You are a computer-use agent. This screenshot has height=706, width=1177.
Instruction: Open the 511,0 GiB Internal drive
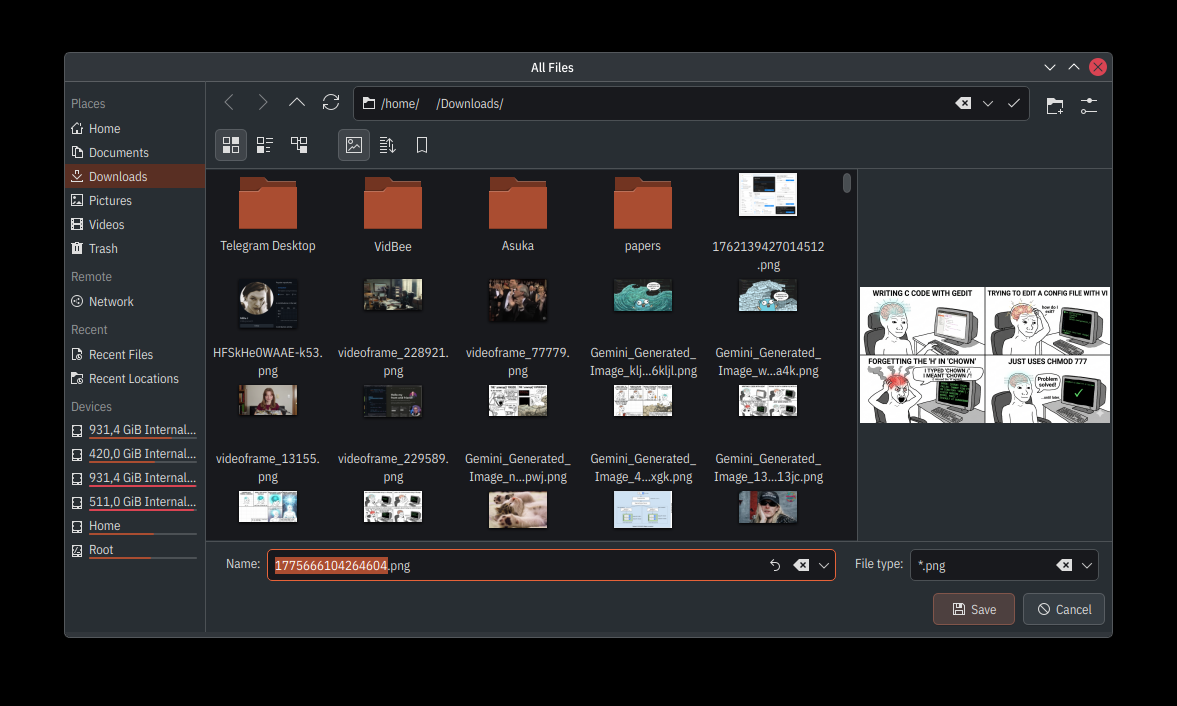point(135,502)
